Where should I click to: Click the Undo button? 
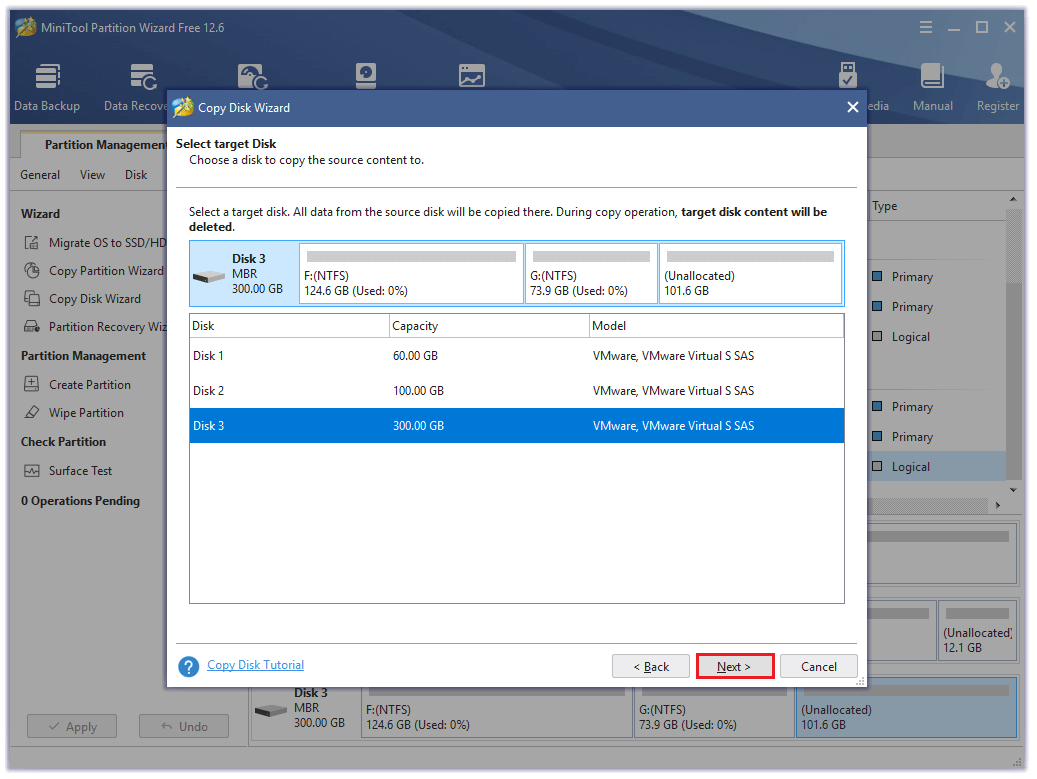[x=184, y=726]
